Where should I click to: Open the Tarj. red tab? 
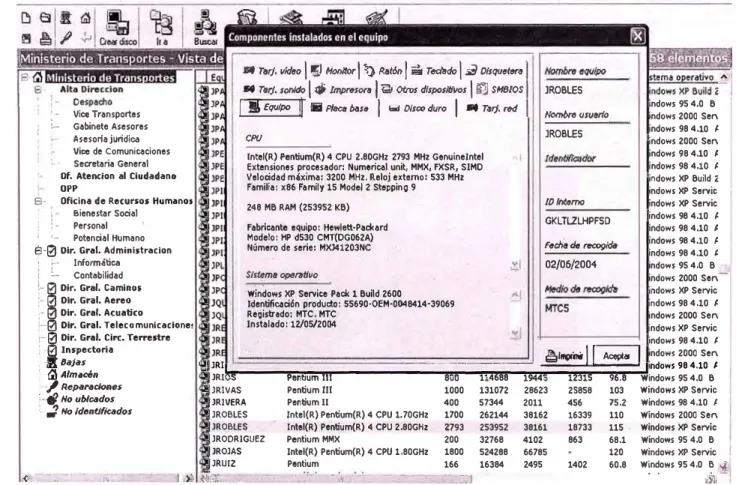[x=492, y=108]
